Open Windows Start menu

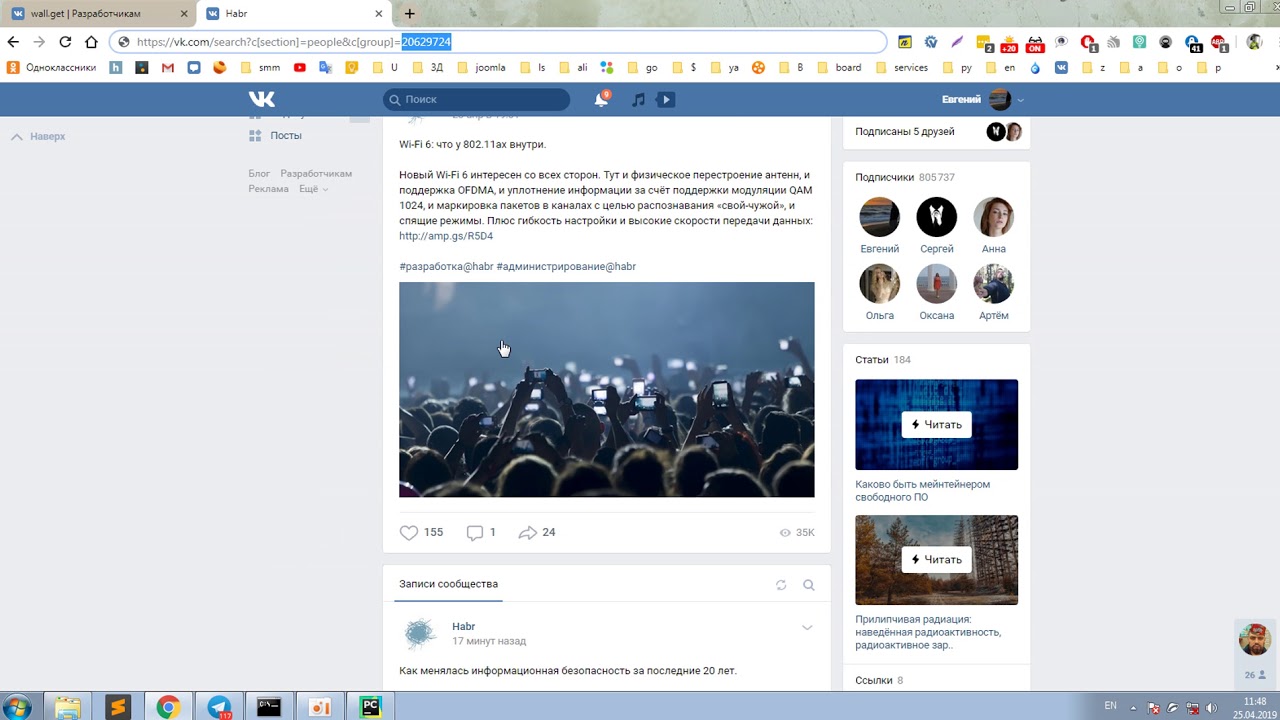click(x=17, y=707)
